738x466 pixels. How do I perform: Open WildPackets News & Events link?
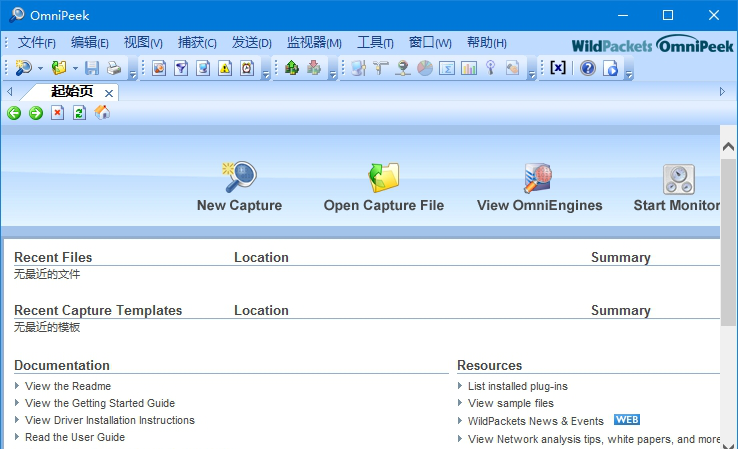[536, 421]
